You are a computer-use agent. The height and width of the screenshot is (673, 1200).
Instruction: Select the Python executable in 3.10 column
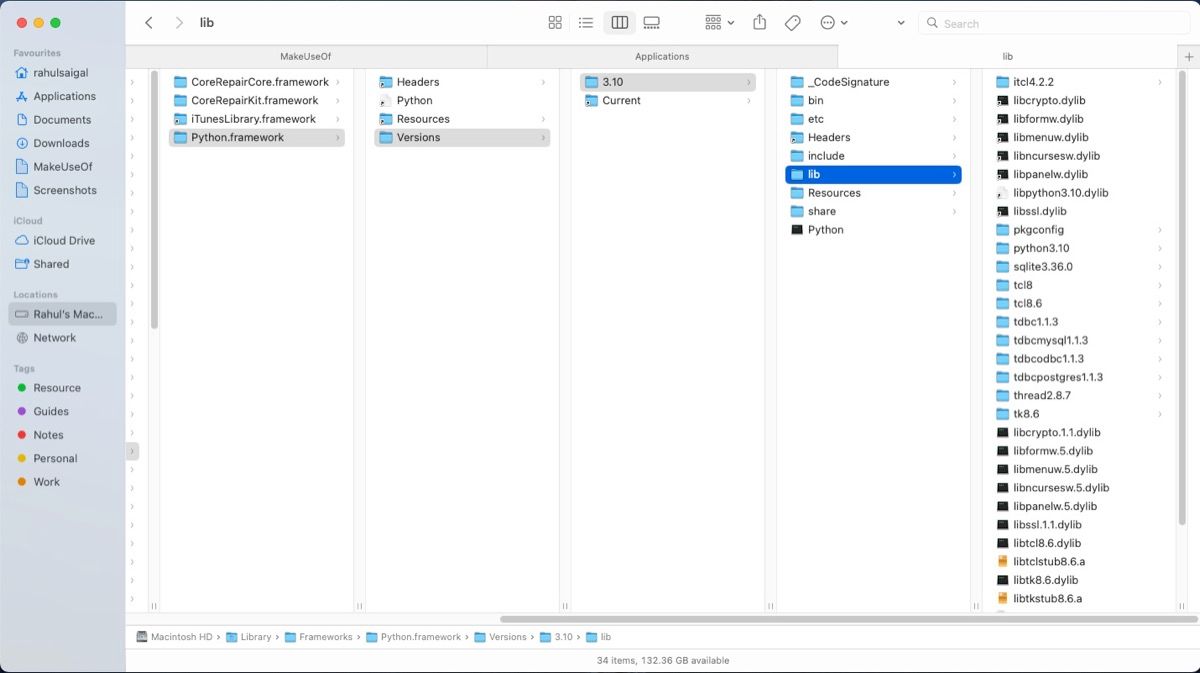coord(873,230)
